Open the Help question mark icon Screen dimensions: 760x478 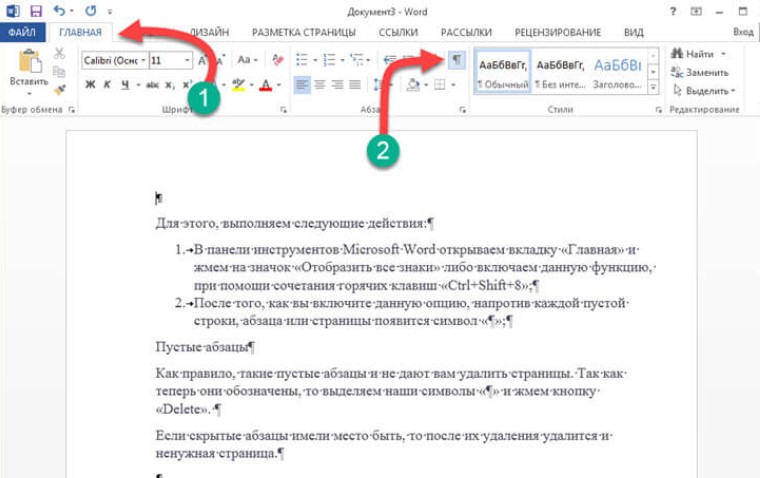pos(673,11)
